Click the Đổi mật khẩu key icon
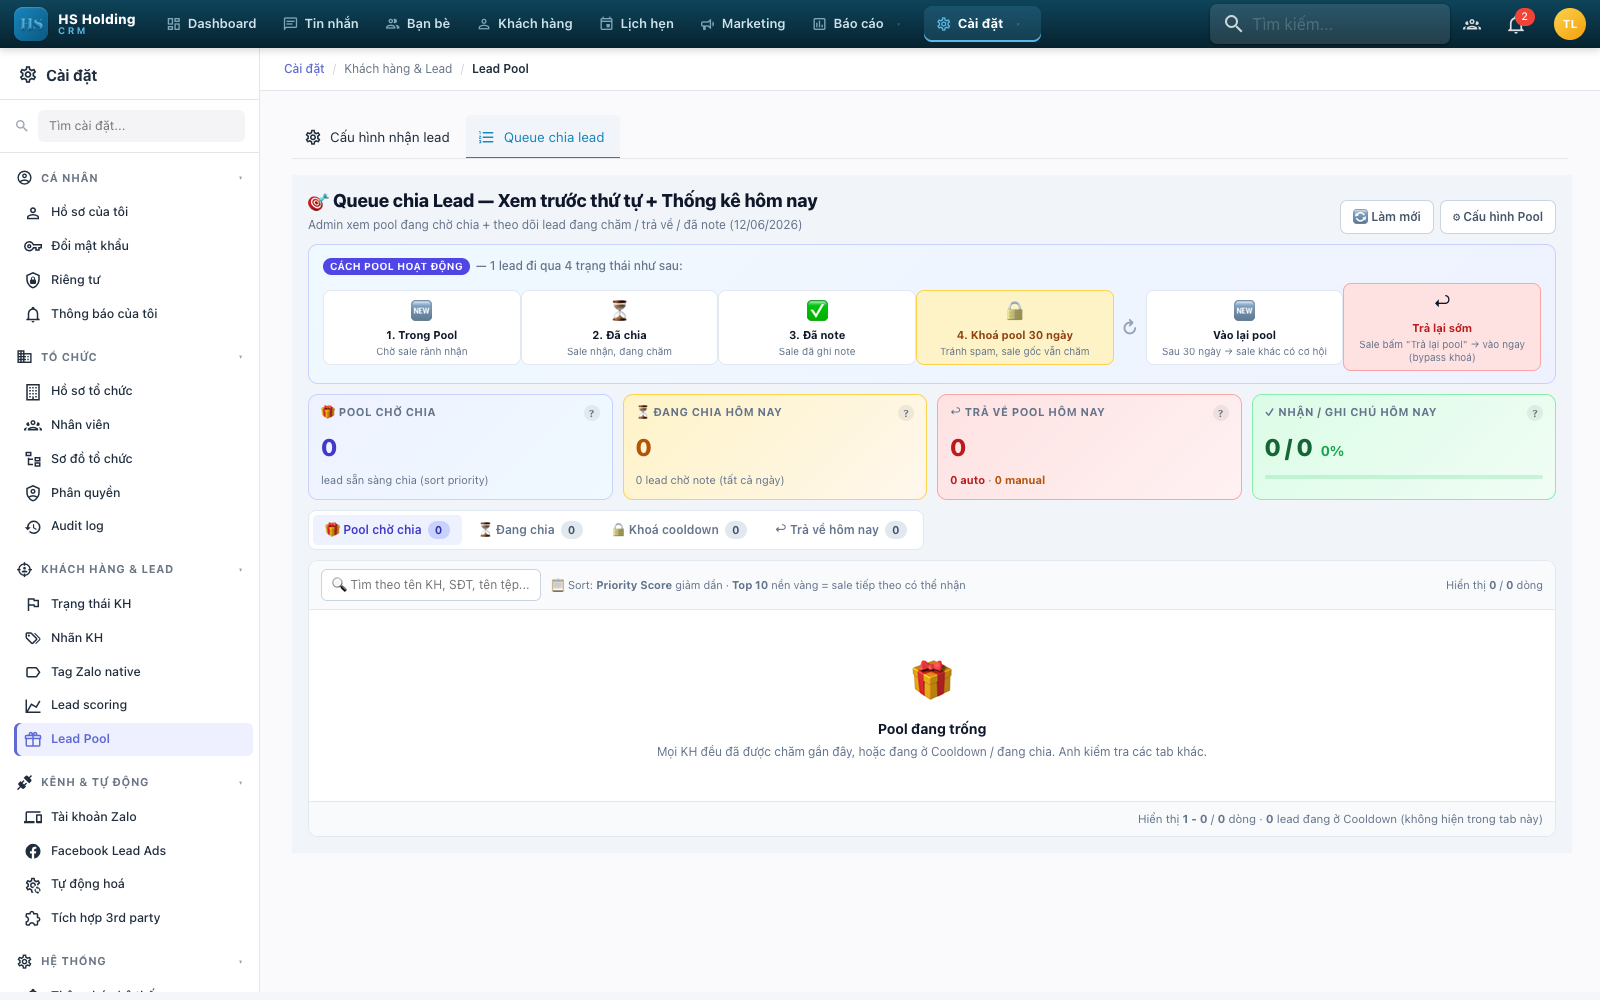The height and width of the screenshot is (1000, 1600). [33, 246]
